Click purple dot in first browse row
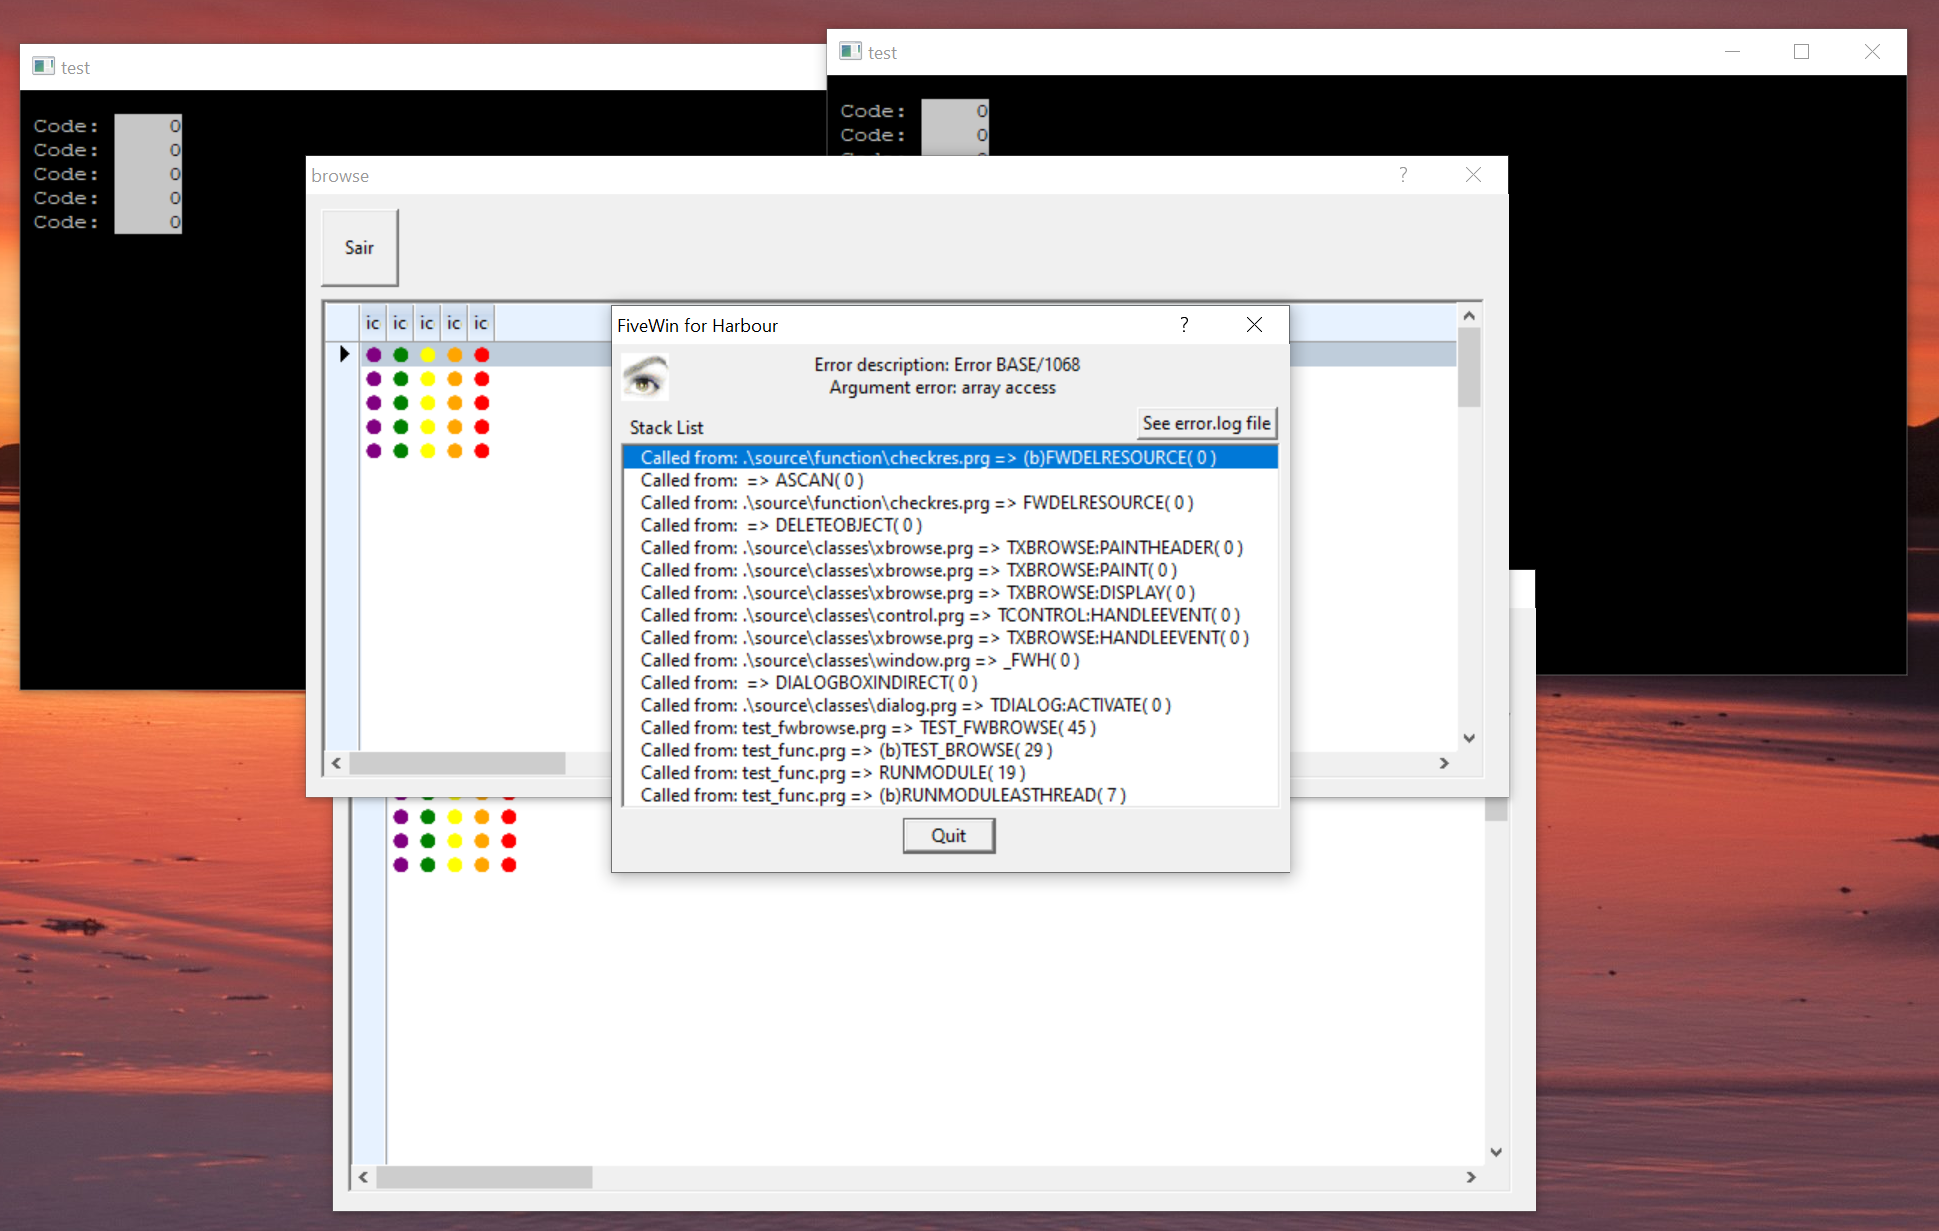 tap(374, 355)
